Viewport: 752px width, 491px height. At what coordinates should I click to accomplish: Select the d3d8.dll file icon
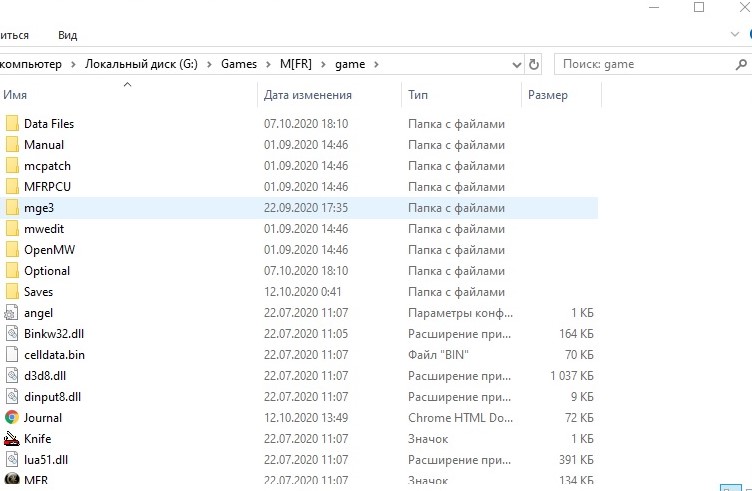click(12, 376)
